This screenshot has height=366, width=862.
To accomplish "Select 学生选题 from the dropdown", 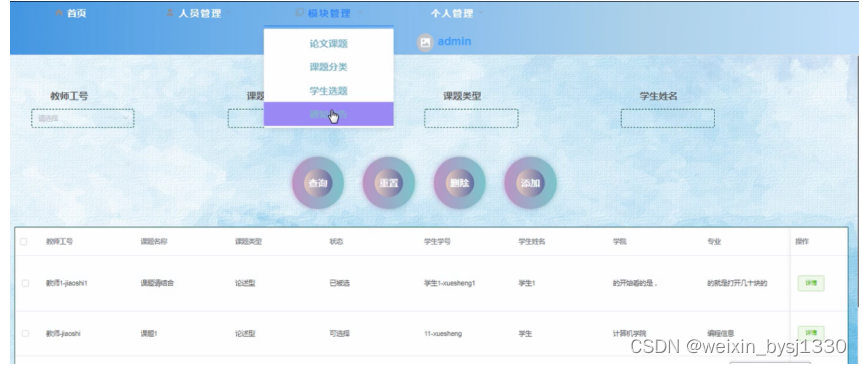I will pyautogui.click(x=329, y=91).
